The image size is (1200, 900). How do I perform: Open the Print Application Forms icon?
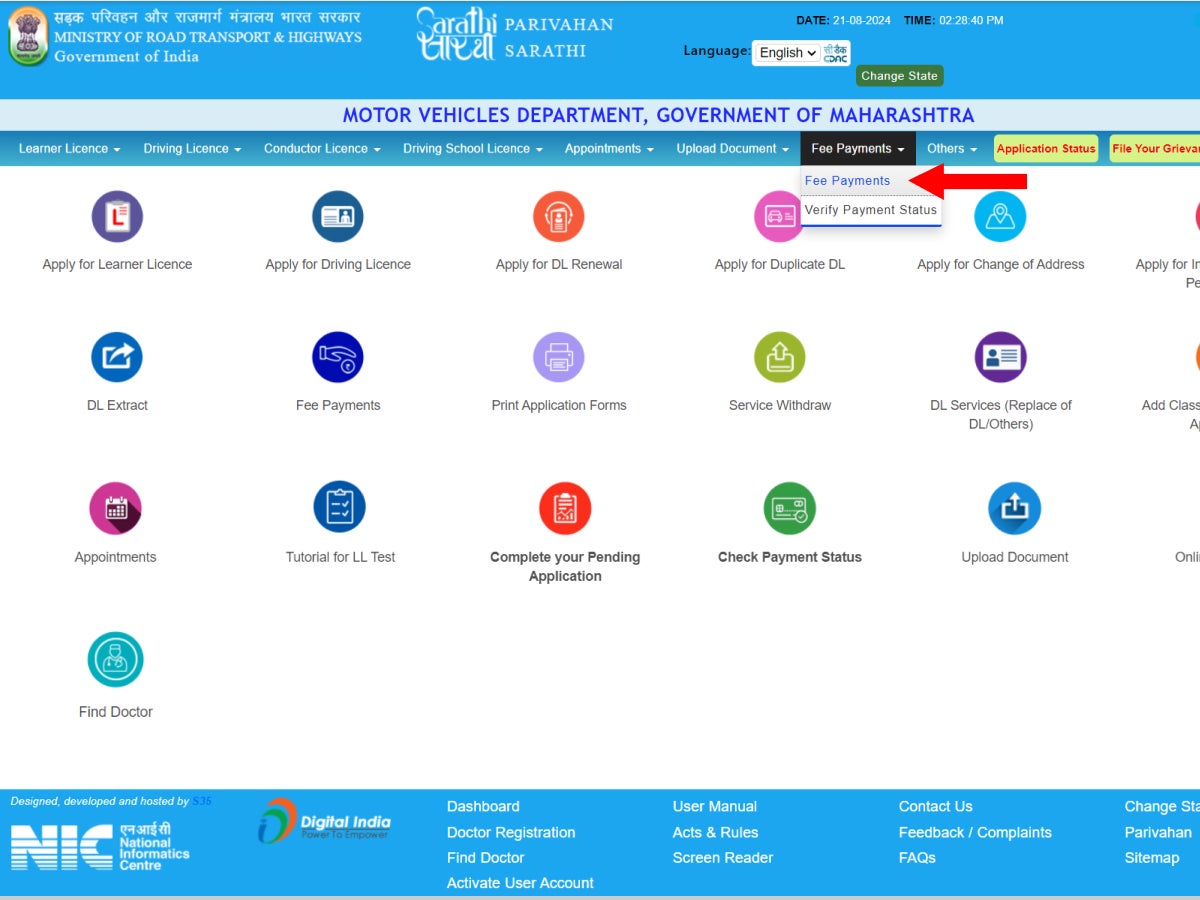click(x=558, y=358)
